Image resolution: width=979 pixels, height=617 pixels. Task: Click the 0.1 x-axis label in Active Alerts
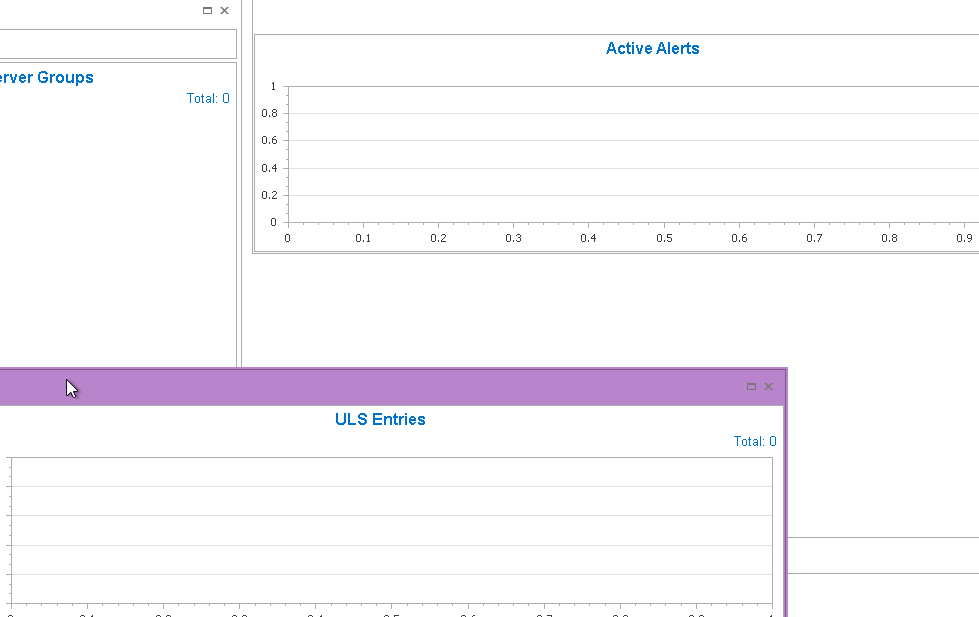click(x=363, y=239)
